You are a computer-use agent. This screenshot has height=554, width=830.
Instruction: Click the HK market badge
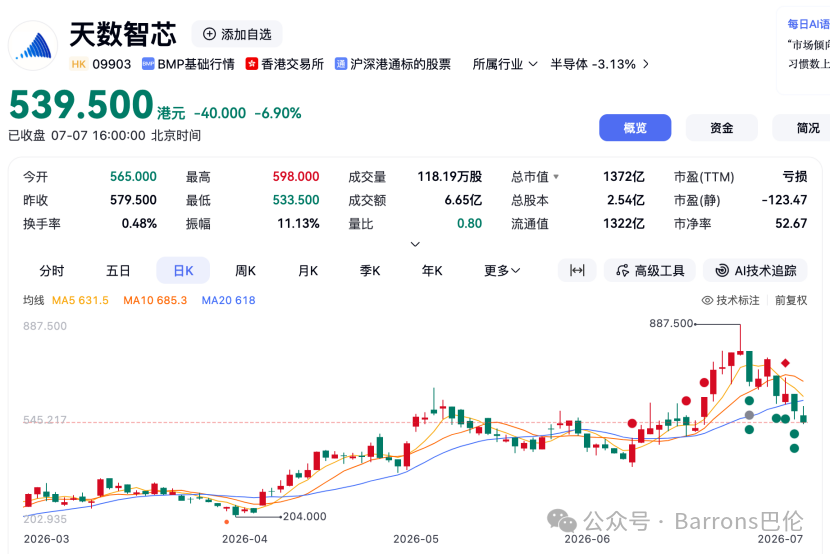[78, 65]
